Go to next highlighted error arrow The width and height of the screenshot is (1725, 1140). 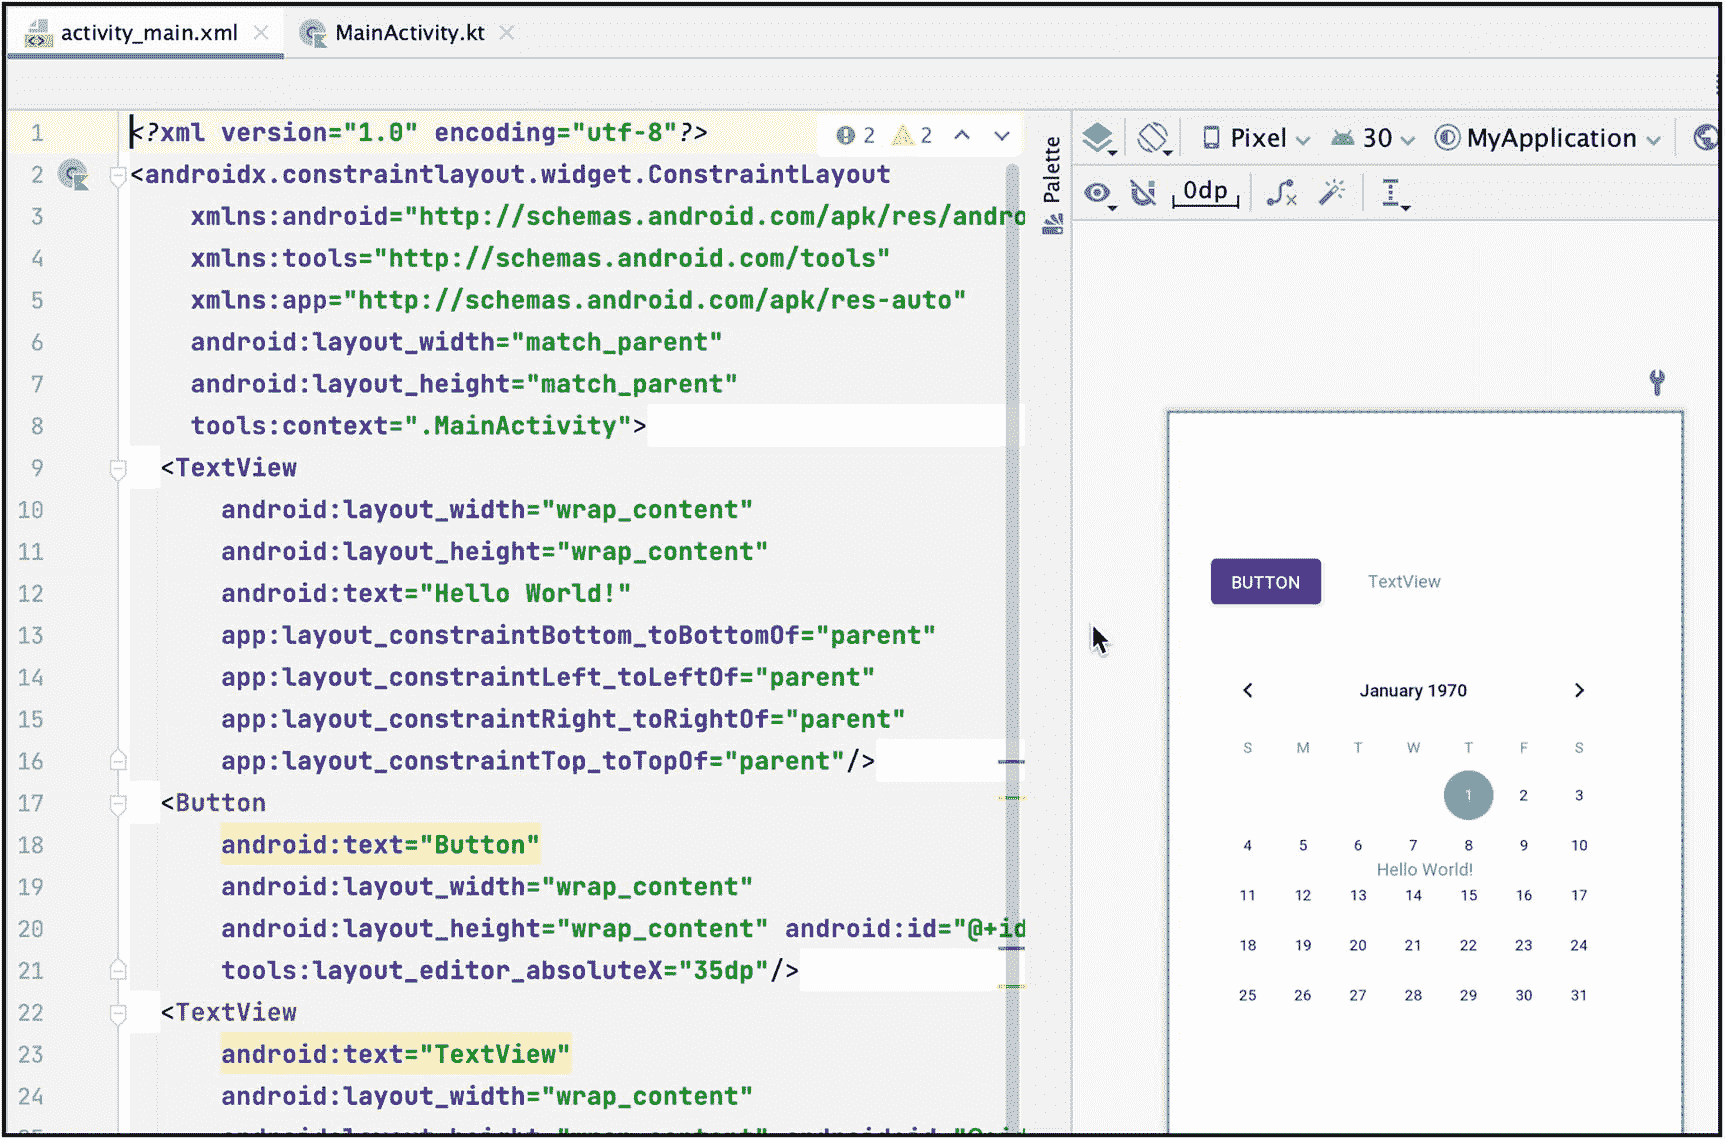pyautogui.click(x=1002, y=135)
